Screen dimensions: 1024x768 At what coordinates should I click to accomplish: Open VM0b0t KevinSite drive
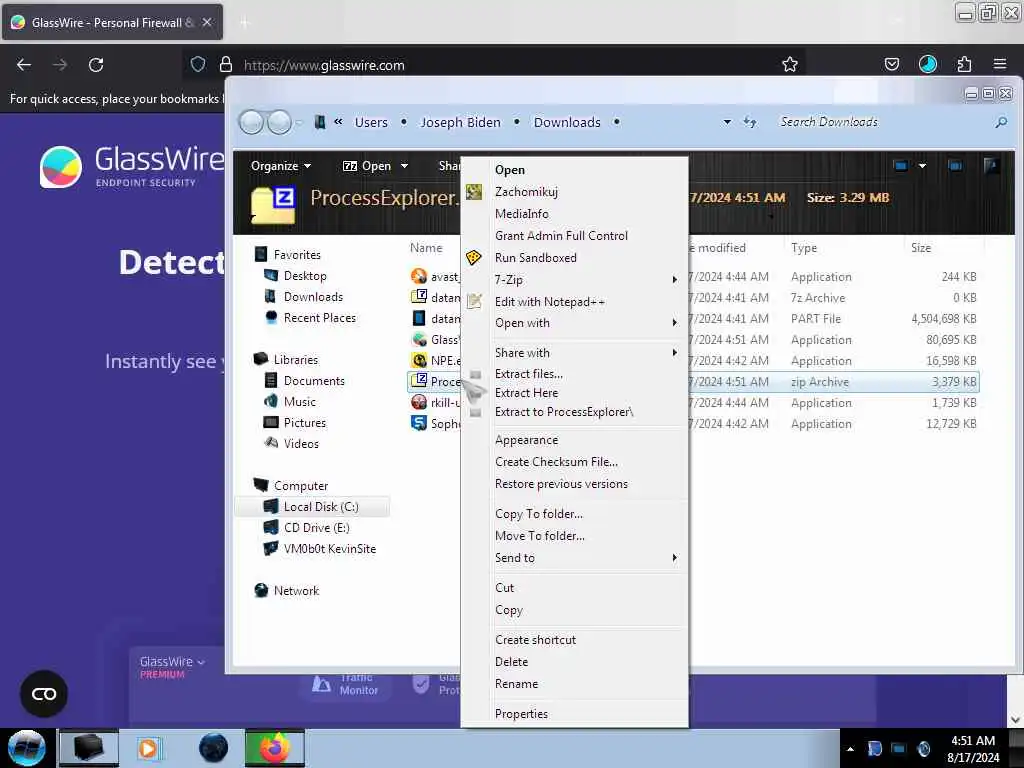point(330,549)
